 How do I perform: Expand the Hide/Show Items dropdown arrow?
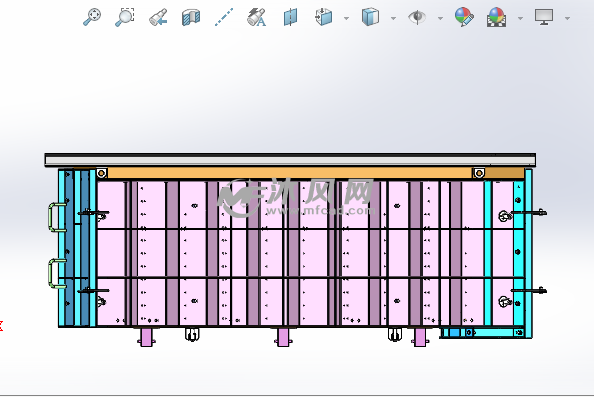click(x=440, y=18)
